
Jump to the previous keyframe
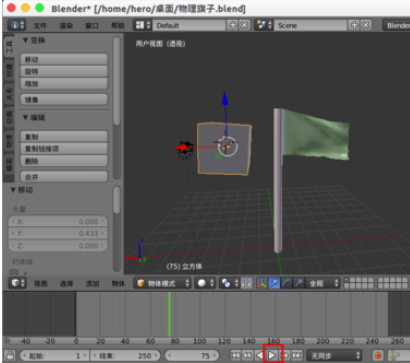[247, 356]
